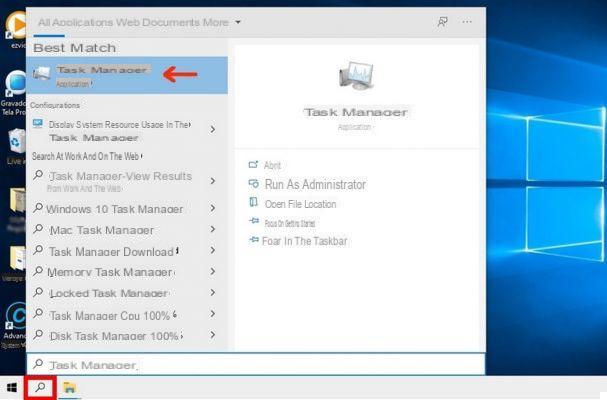Viewport: 607px width, 400px height.
Task: Choose Run As Administrator
Action: pyautogui.click(x=315, y=184)
